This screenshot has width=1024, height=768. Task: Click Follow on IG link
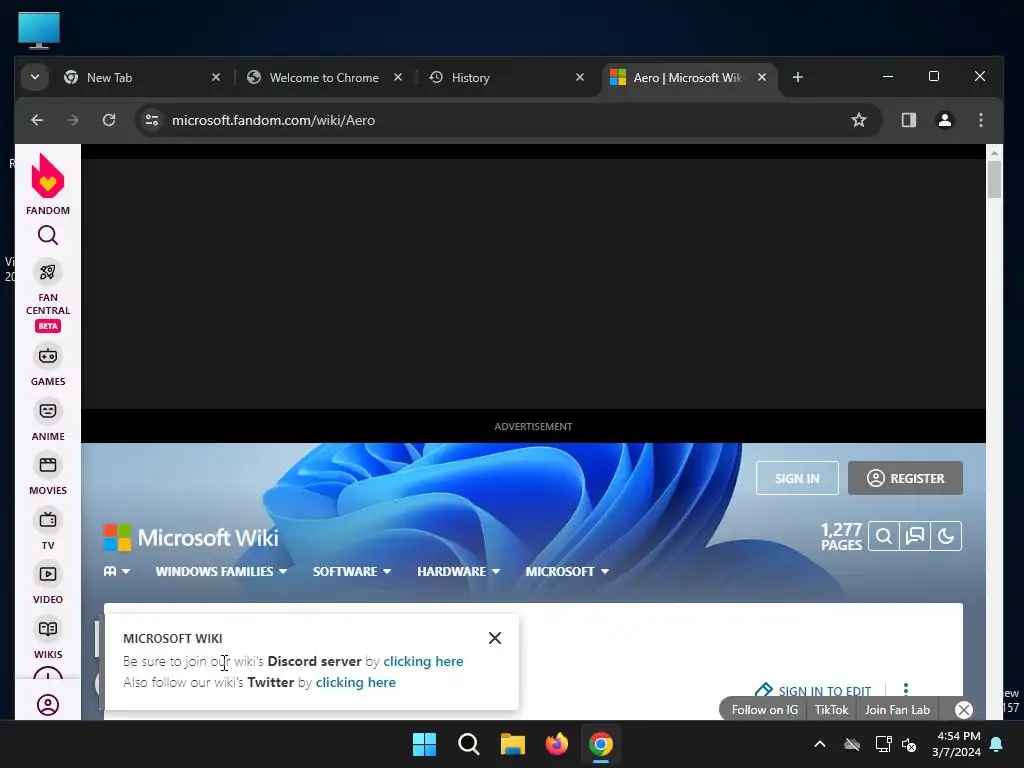(x=764, y=710)
